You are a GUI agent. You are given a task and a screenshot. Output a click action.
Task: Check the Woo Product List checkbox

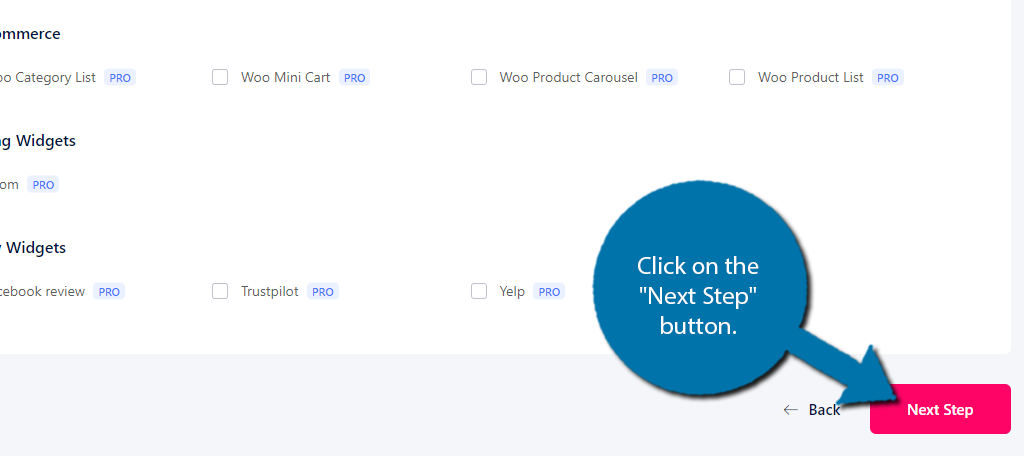(x=737, y=77)
